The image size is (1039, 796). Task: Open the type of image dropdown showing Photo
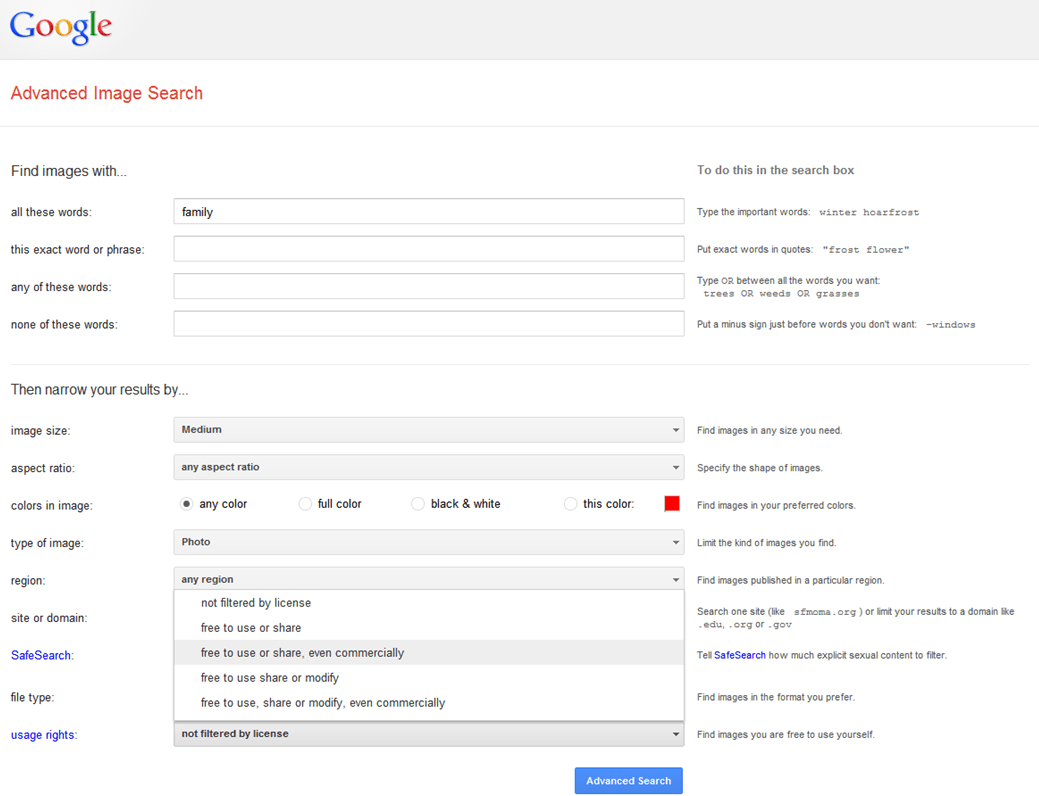coord(429,542)
